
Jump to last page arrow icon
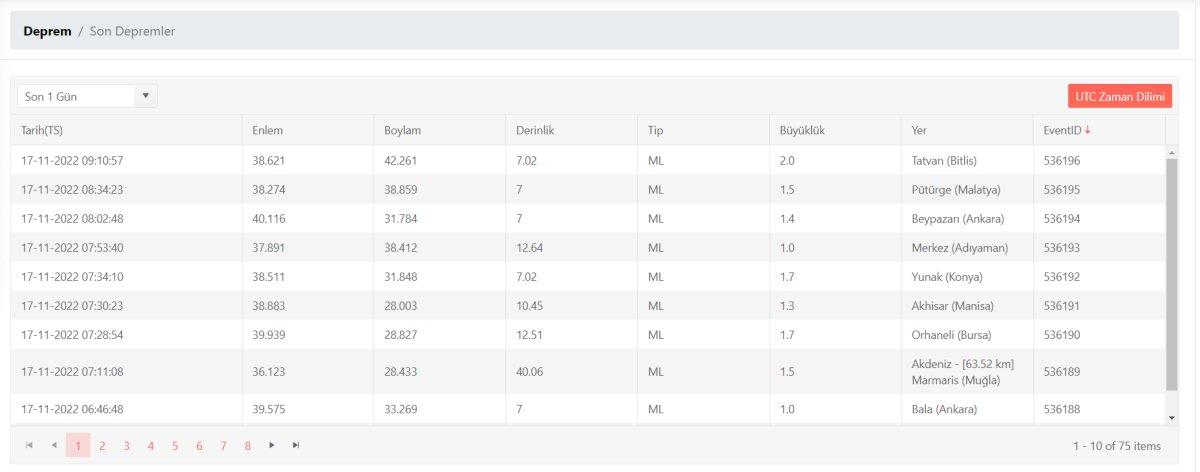296,445
